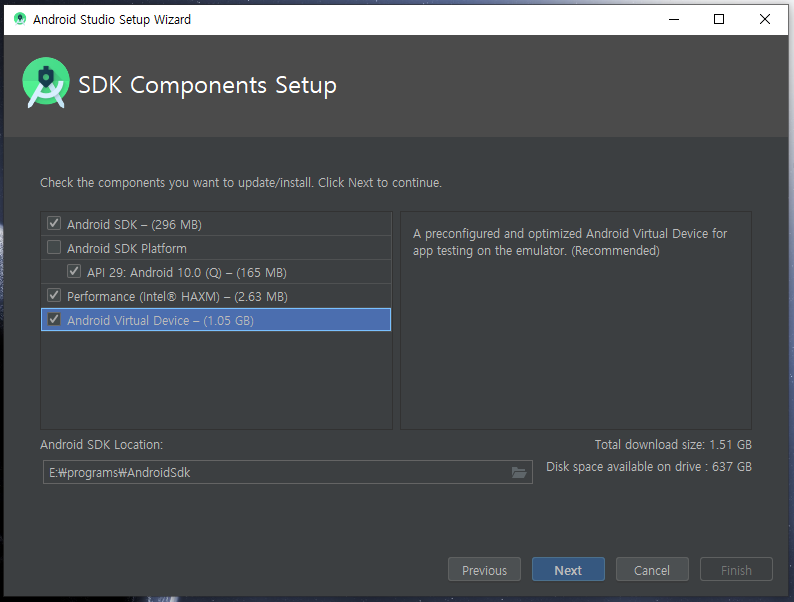794x602 pixels.
Task: Select the Android SDK Platform row
Action: 216,248
